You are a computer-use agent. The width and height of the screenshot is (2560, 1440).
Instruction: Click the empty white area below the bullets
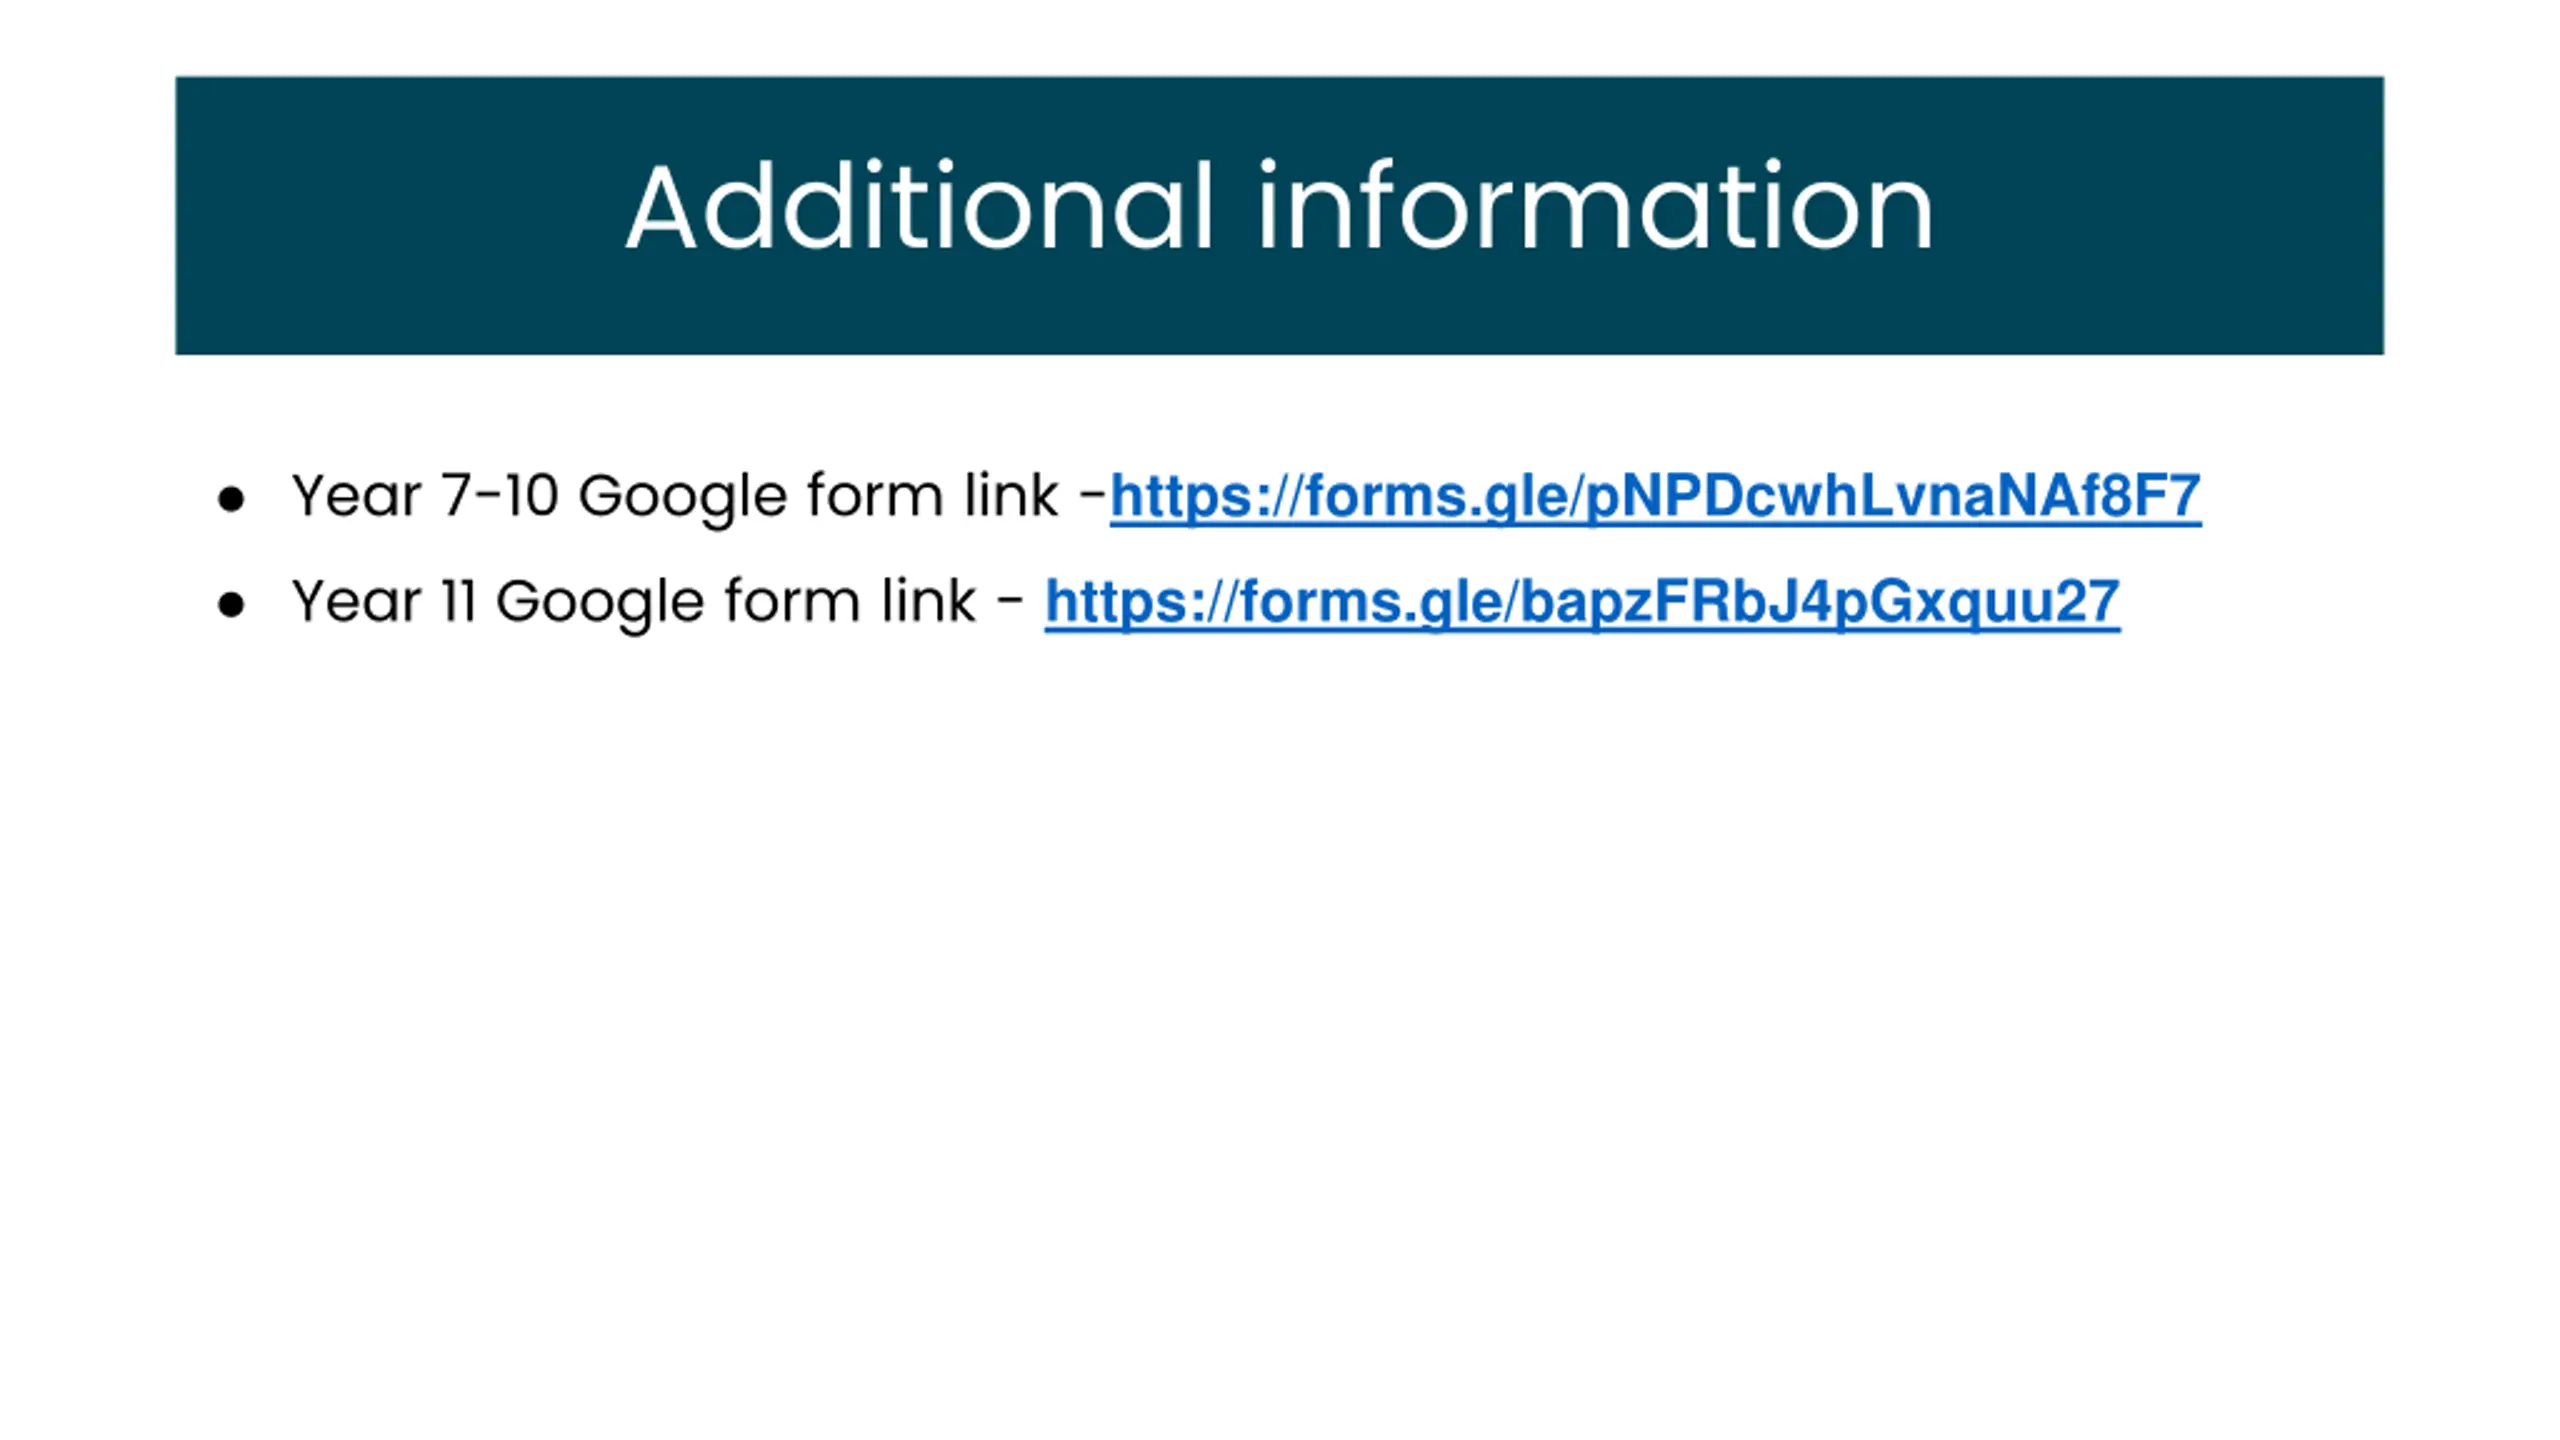click(x=1280, y=1000)
